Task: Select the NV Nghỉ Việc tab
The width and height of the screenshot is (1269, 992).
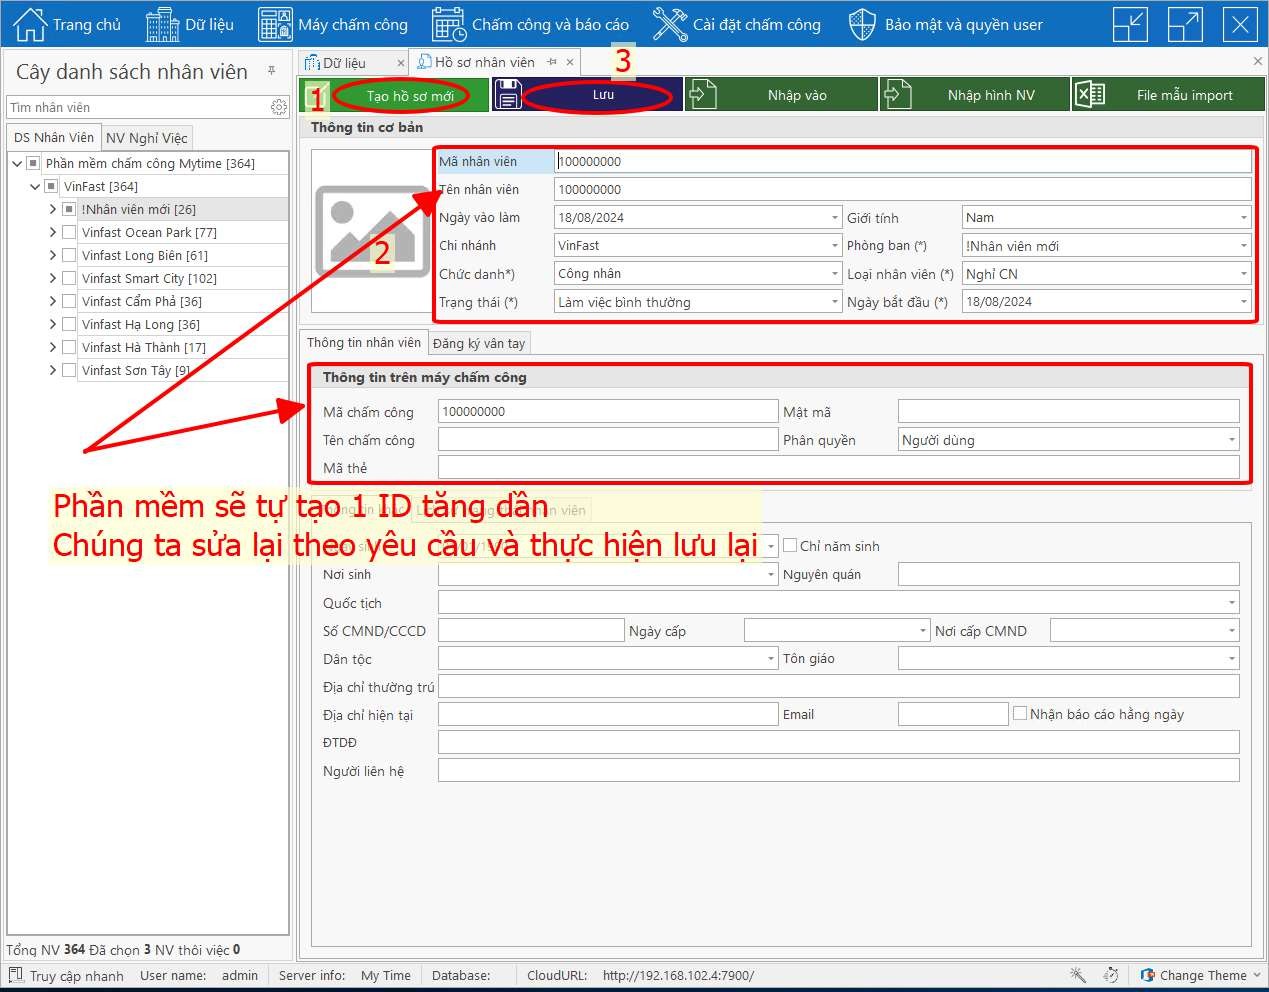Action: coord(146,138)
